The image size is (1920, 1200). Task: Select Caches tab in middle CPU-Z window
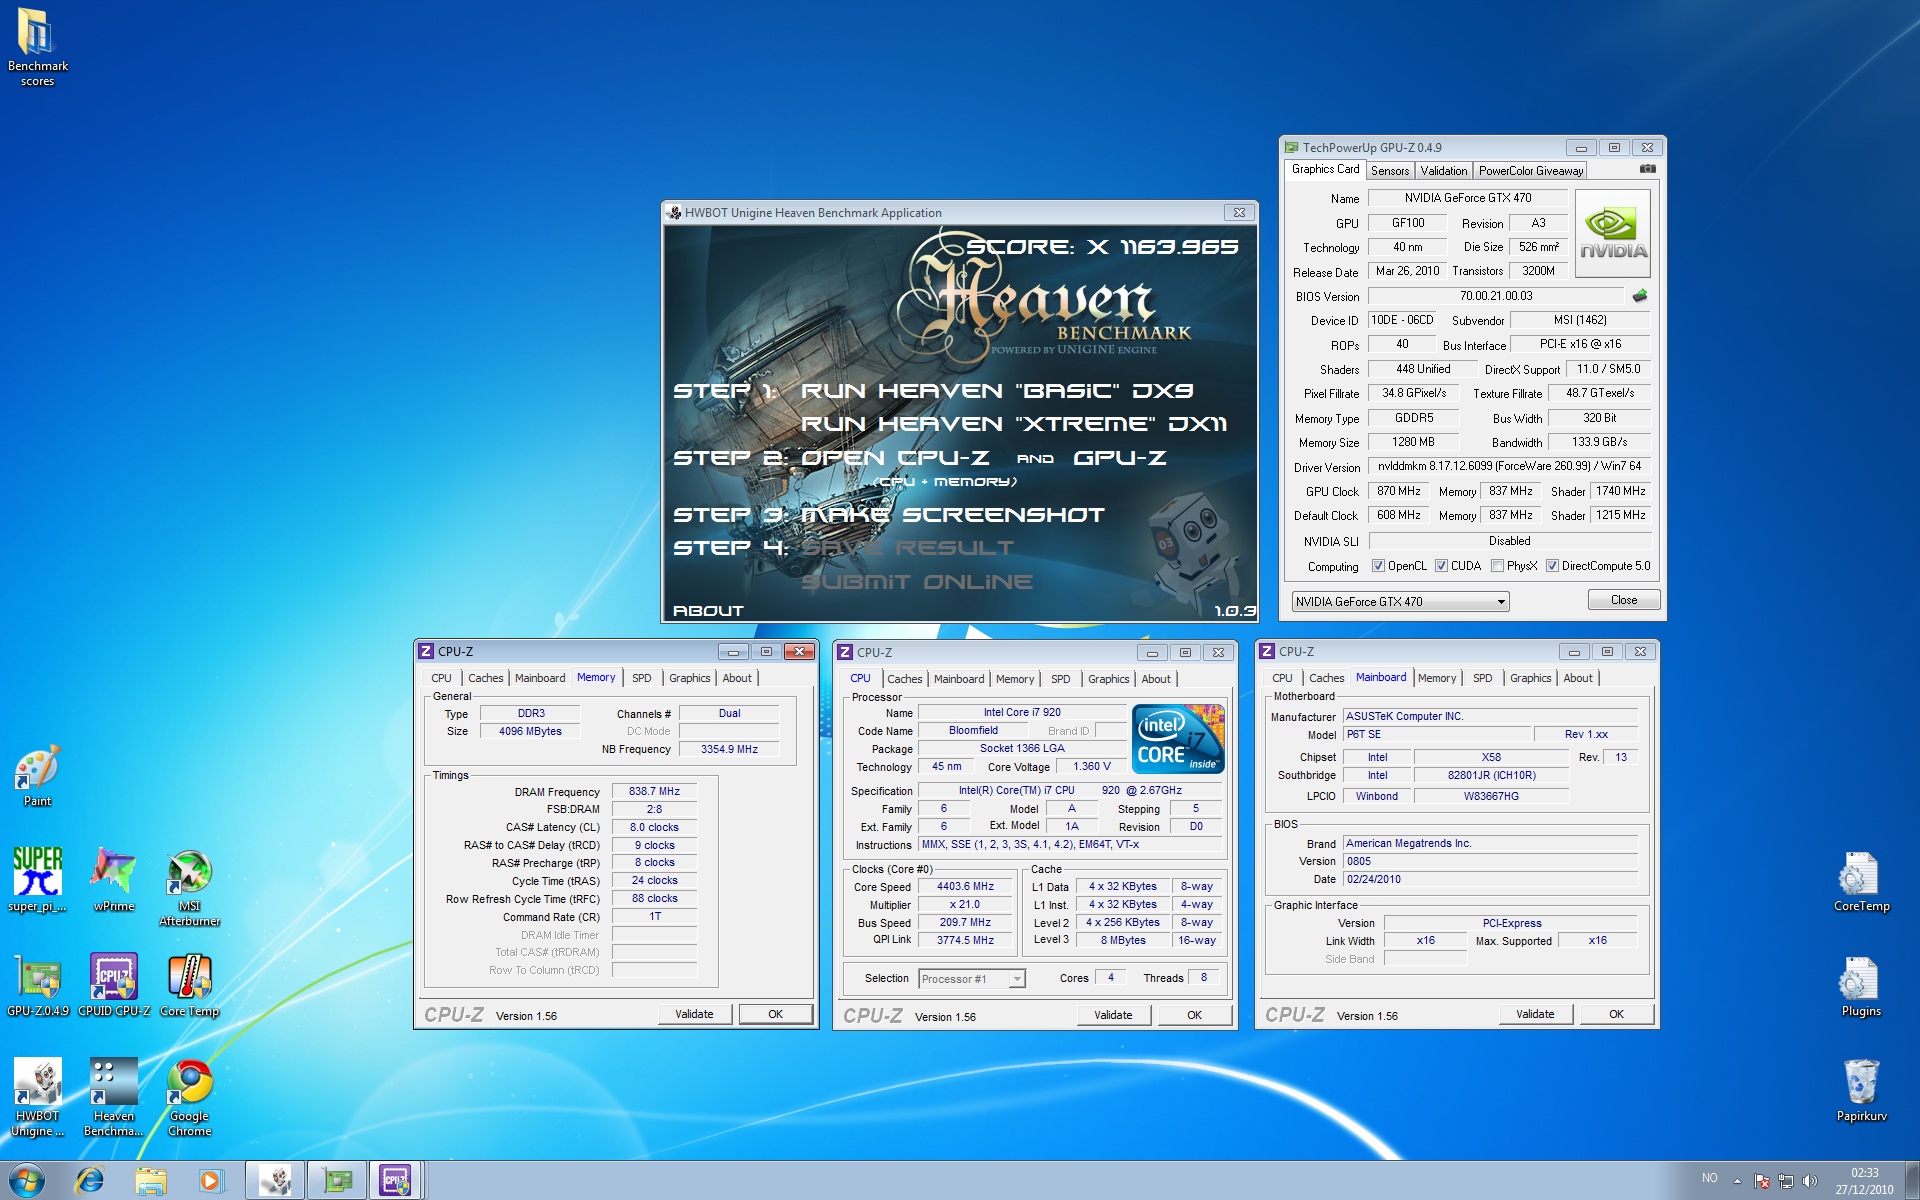point(904,679)
